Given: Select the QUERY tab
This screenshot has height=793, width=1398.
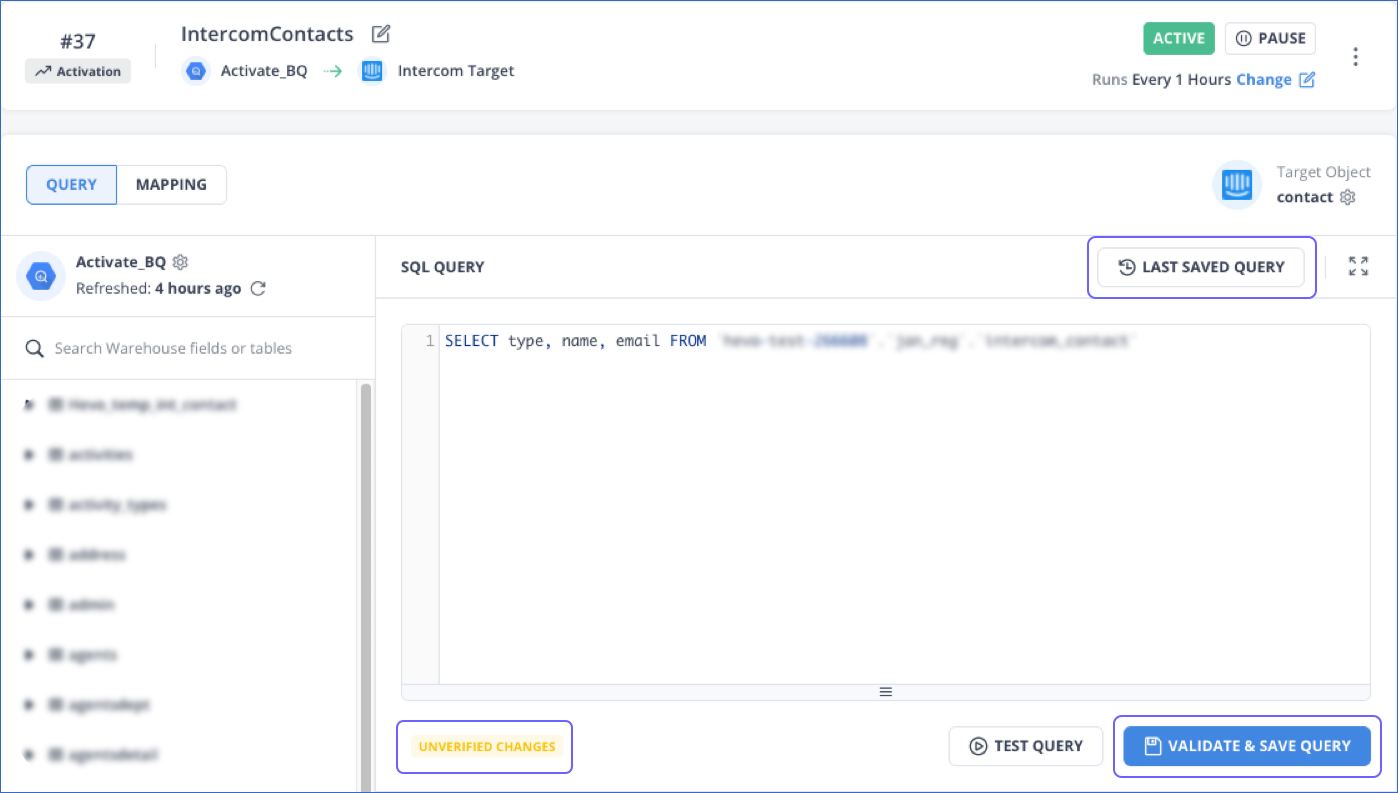Looking at the screenshot, I should point(71,184).
